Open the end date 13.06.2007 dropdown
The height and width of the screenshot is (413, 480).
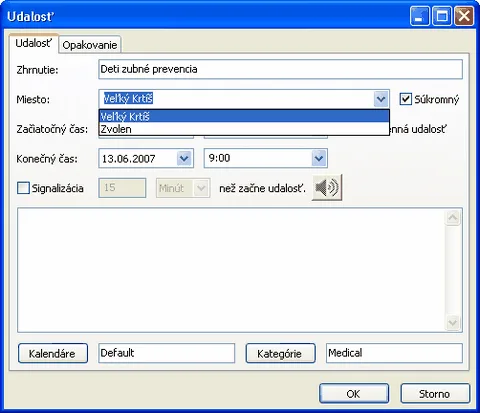(184, 158)
